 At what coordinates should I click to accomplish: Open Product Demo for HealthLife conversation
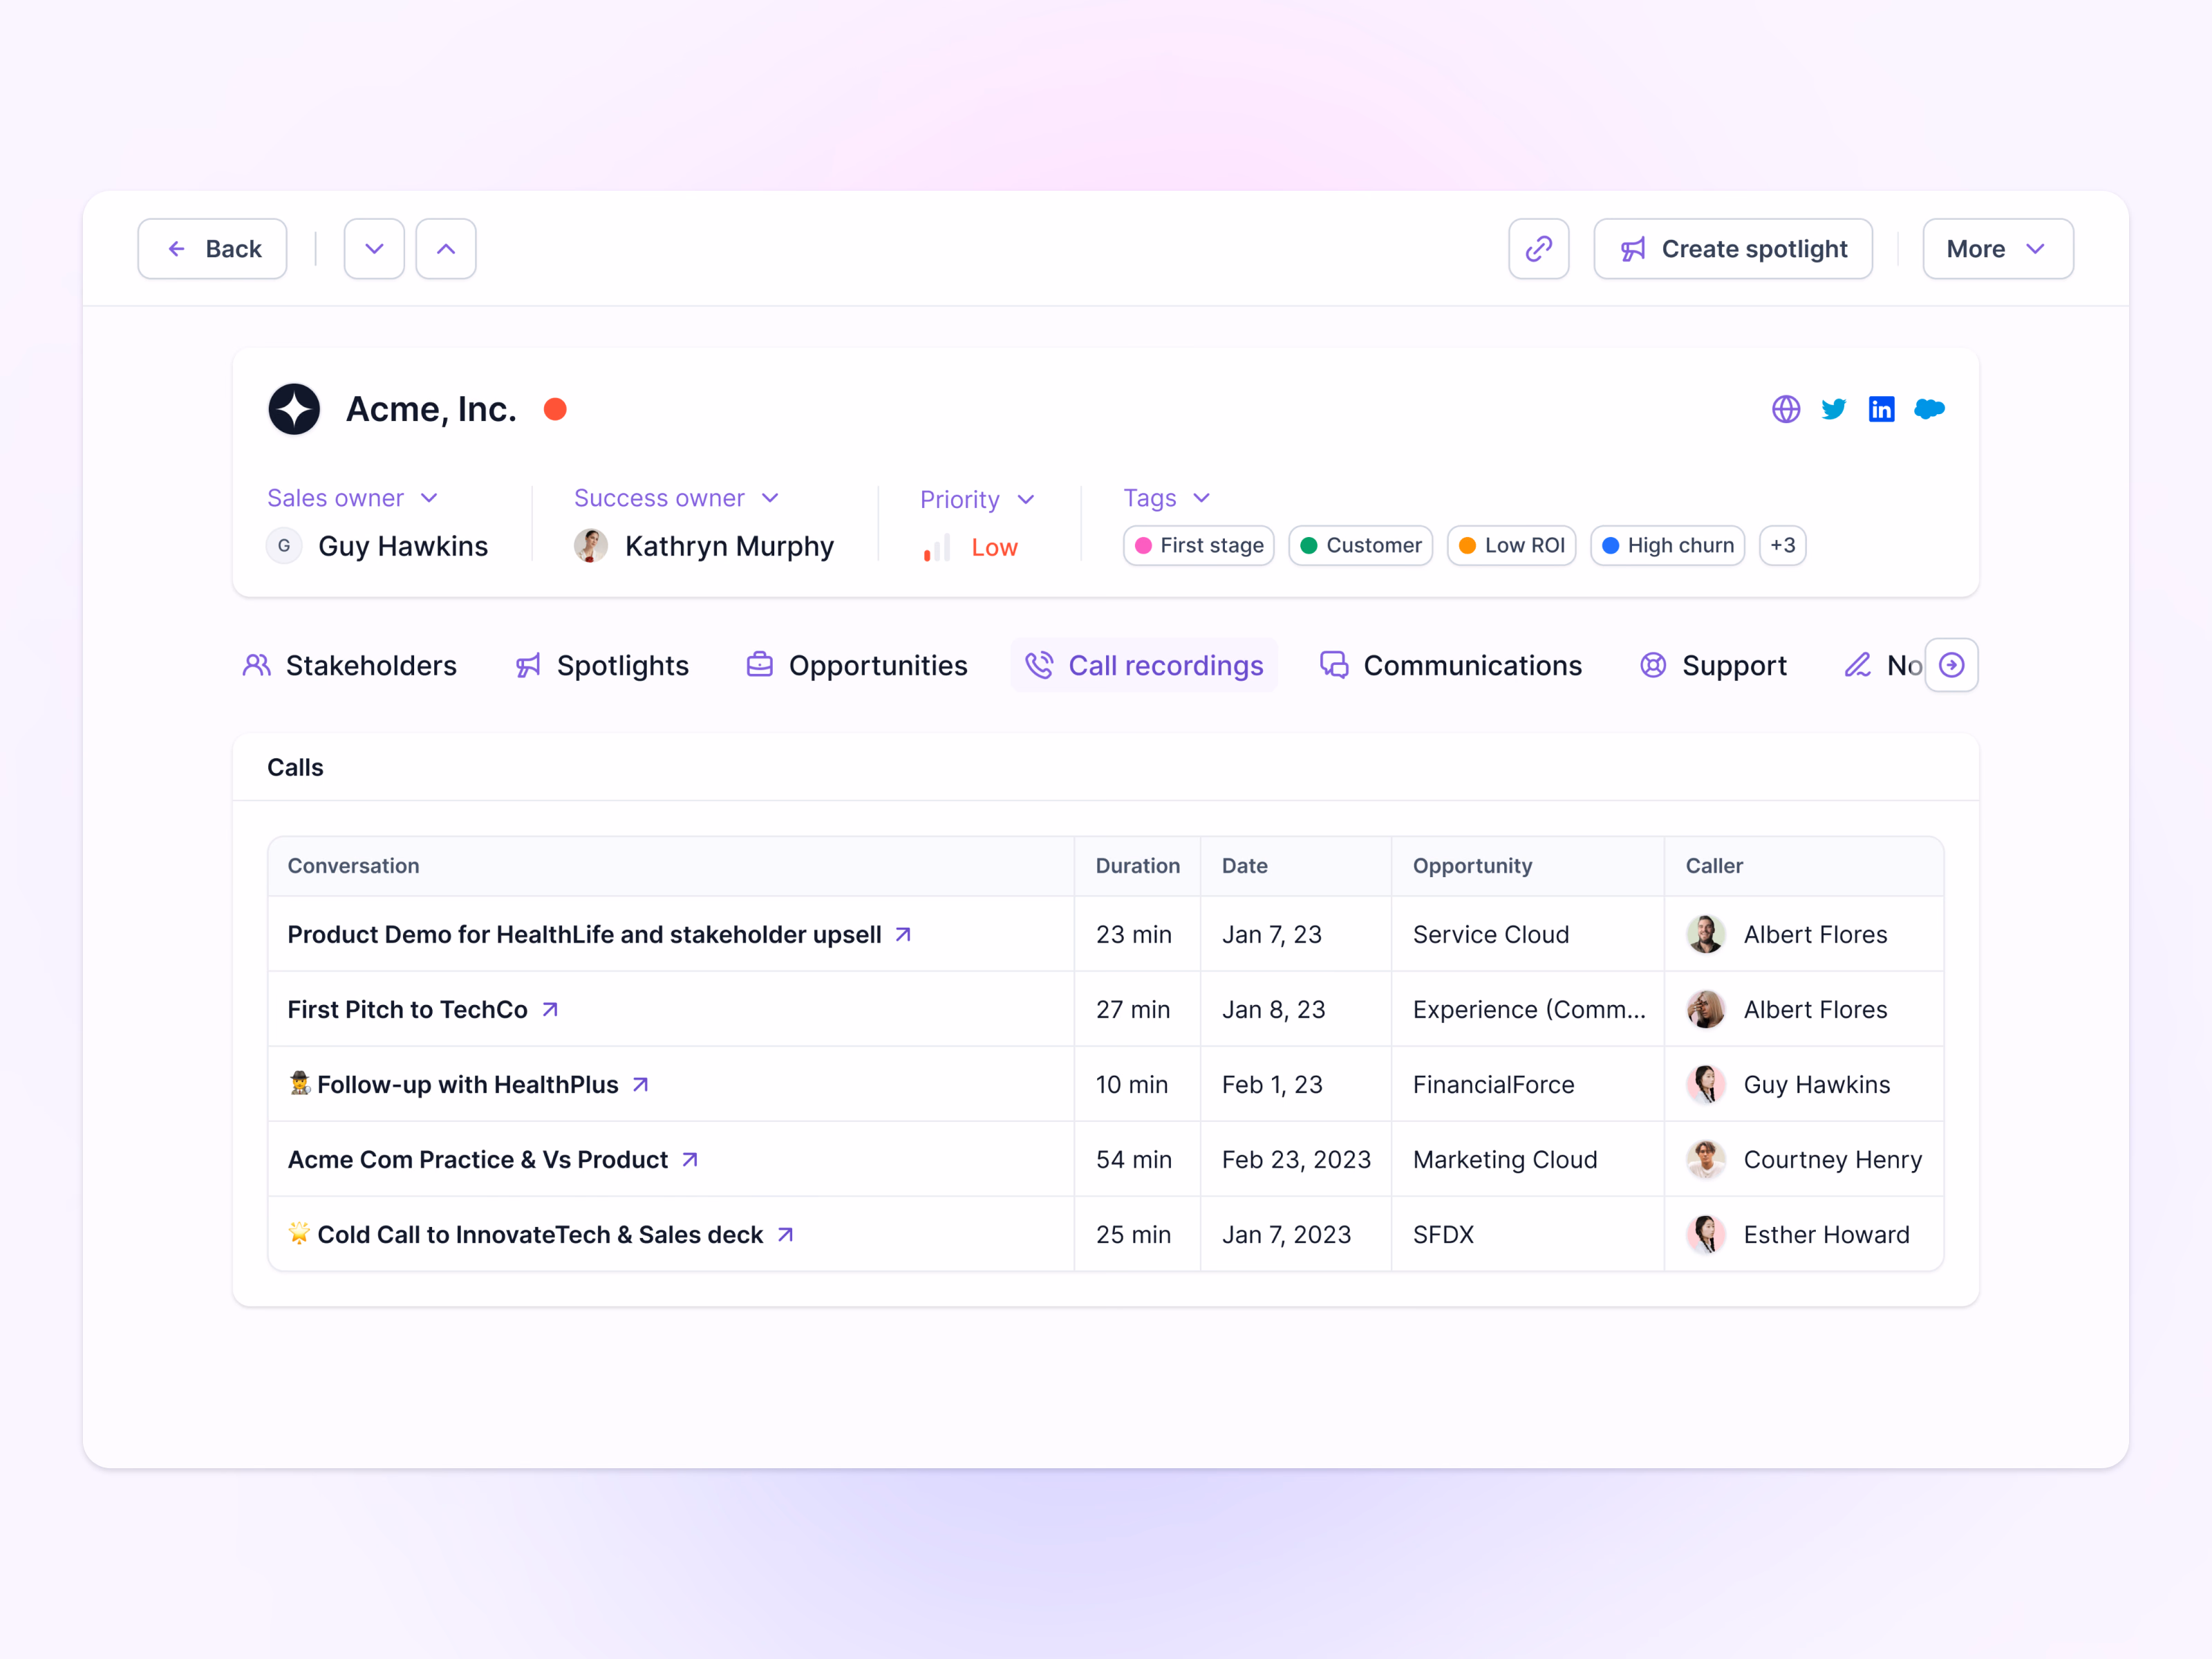pyautogui.click(x=584, y=934)
